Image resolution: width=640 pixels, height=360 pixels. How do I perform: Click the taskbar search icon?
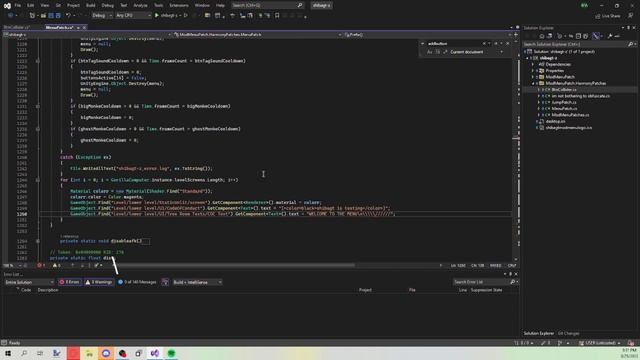click(x=24, y=353)
